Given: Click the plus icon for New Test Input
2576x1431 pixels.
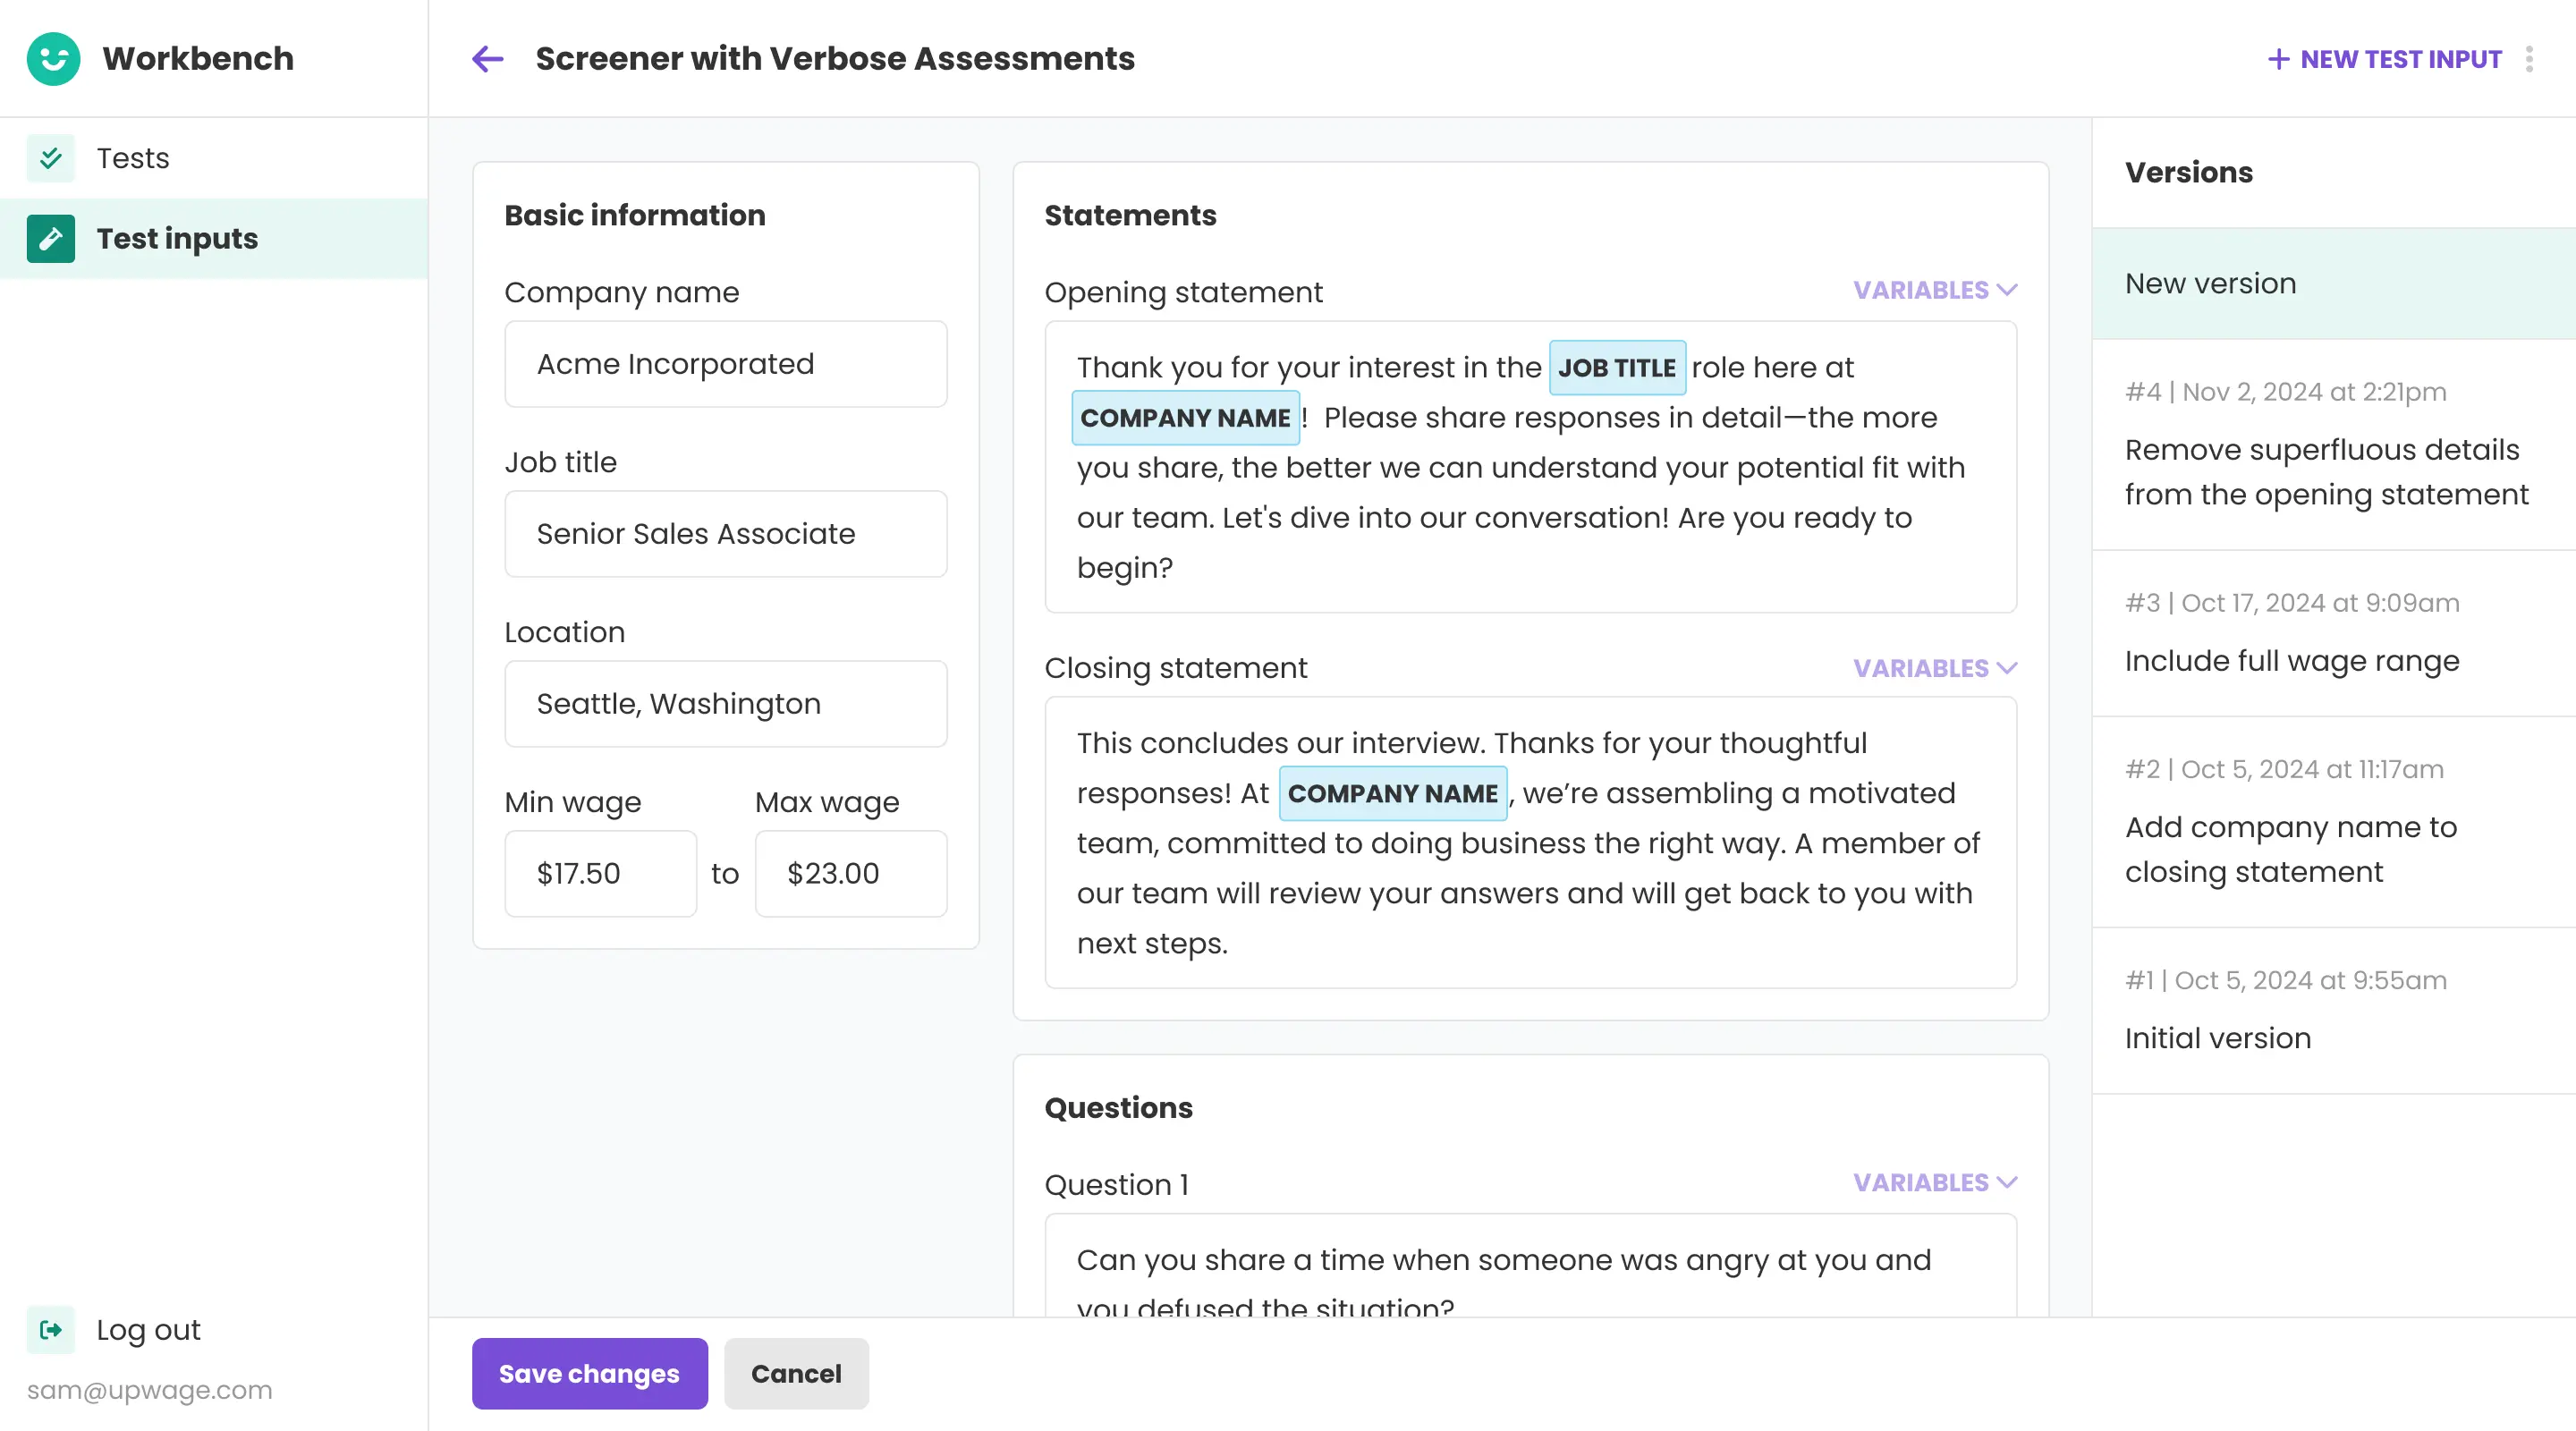Looking at the screenshot, I should click(x=2278, y=59).
